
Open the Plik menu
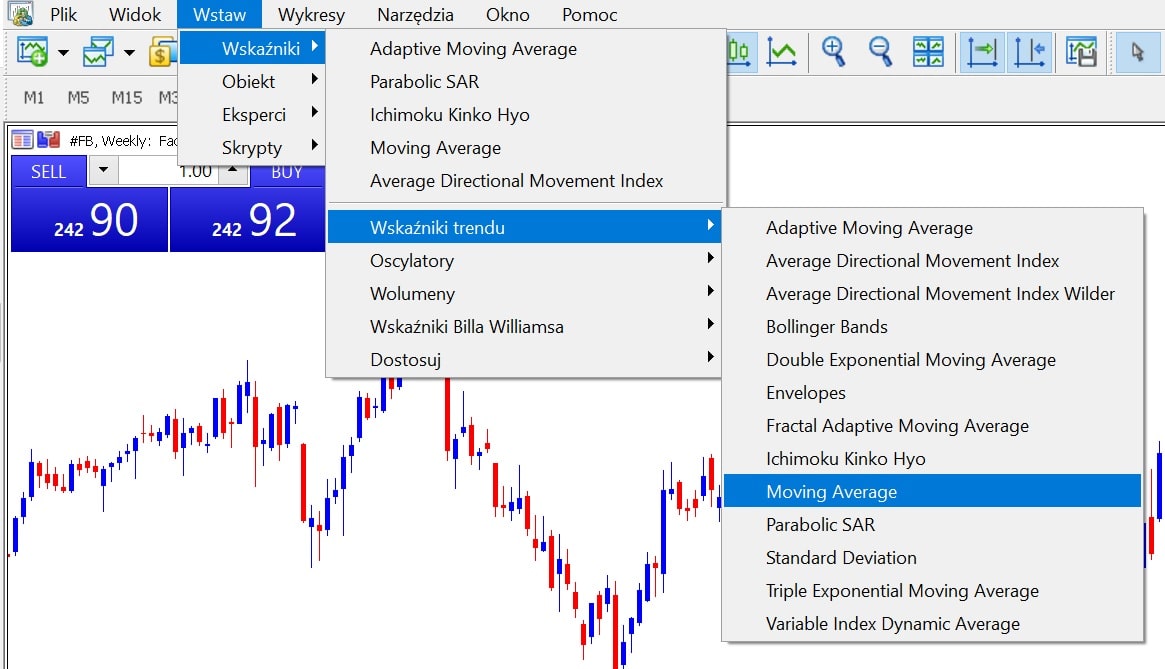coord(64,15)
